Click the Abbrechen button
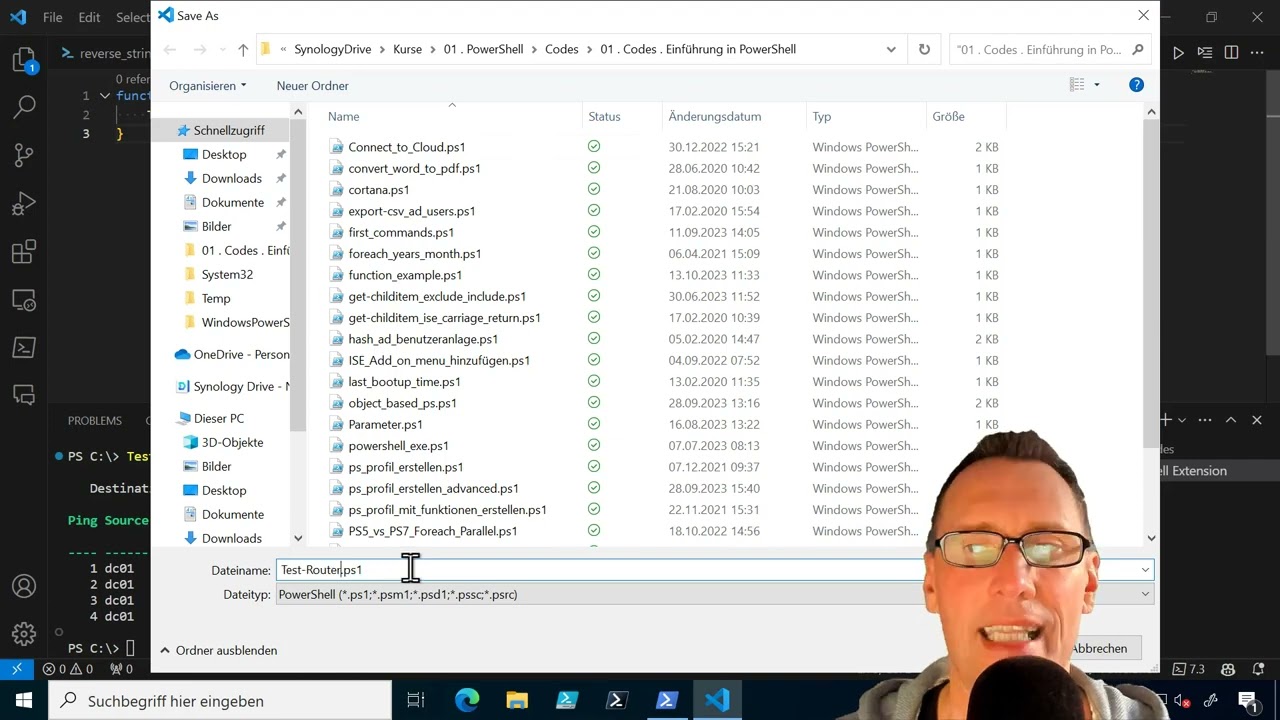1280x720 pixels. 1099,648
